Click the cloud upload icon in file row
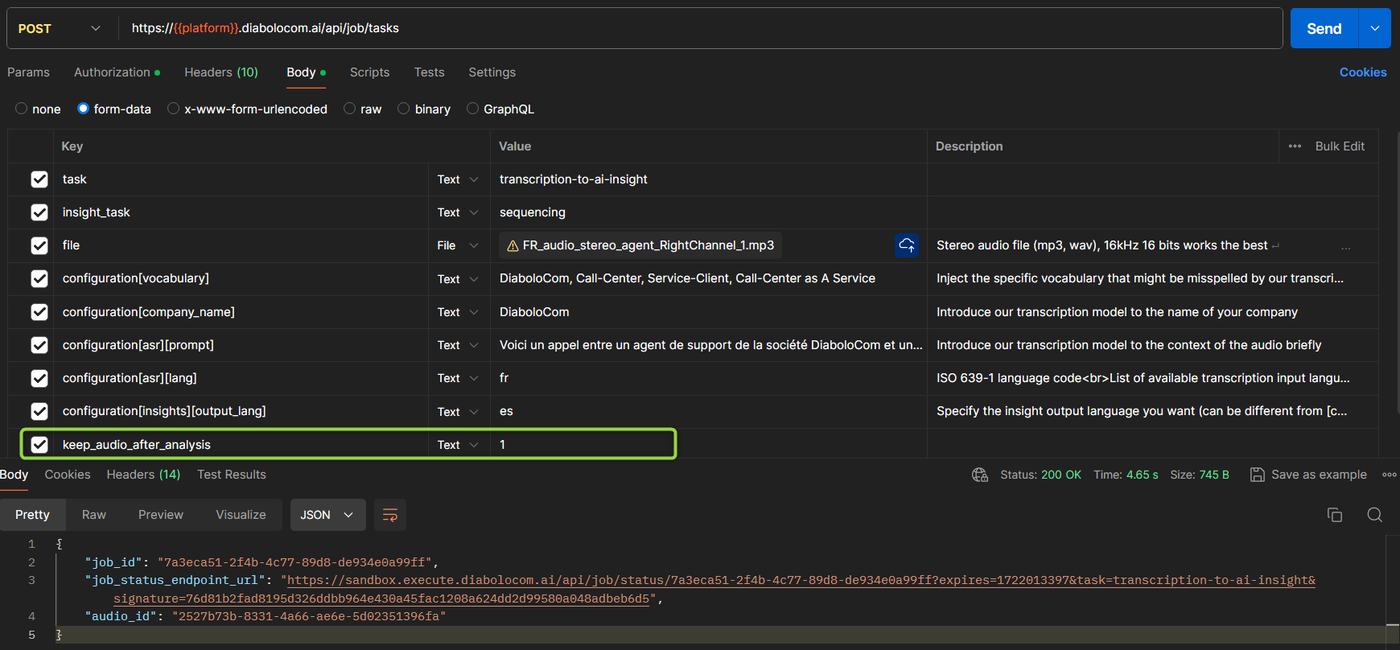The height and width of the screenshot is (650, 1400). click(906, 245)
